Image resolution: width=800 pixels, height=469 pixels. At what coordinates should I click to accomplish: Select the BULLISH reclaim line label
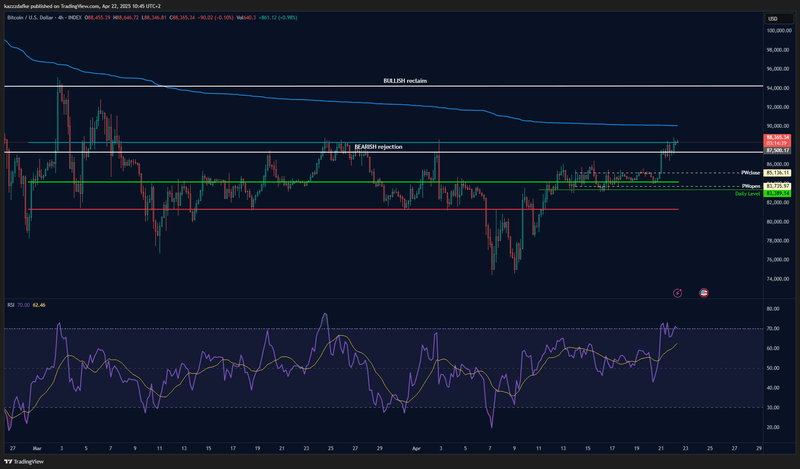(x=405, y=81)
